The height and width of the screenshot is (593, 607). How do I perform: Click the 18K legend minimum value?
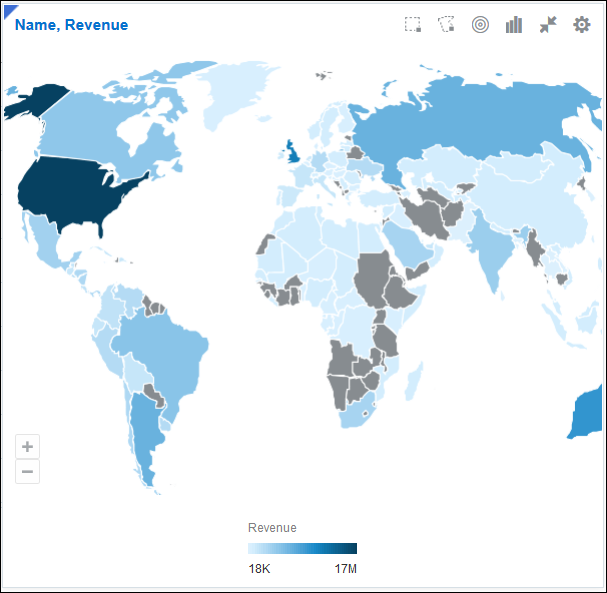(259, 569)
